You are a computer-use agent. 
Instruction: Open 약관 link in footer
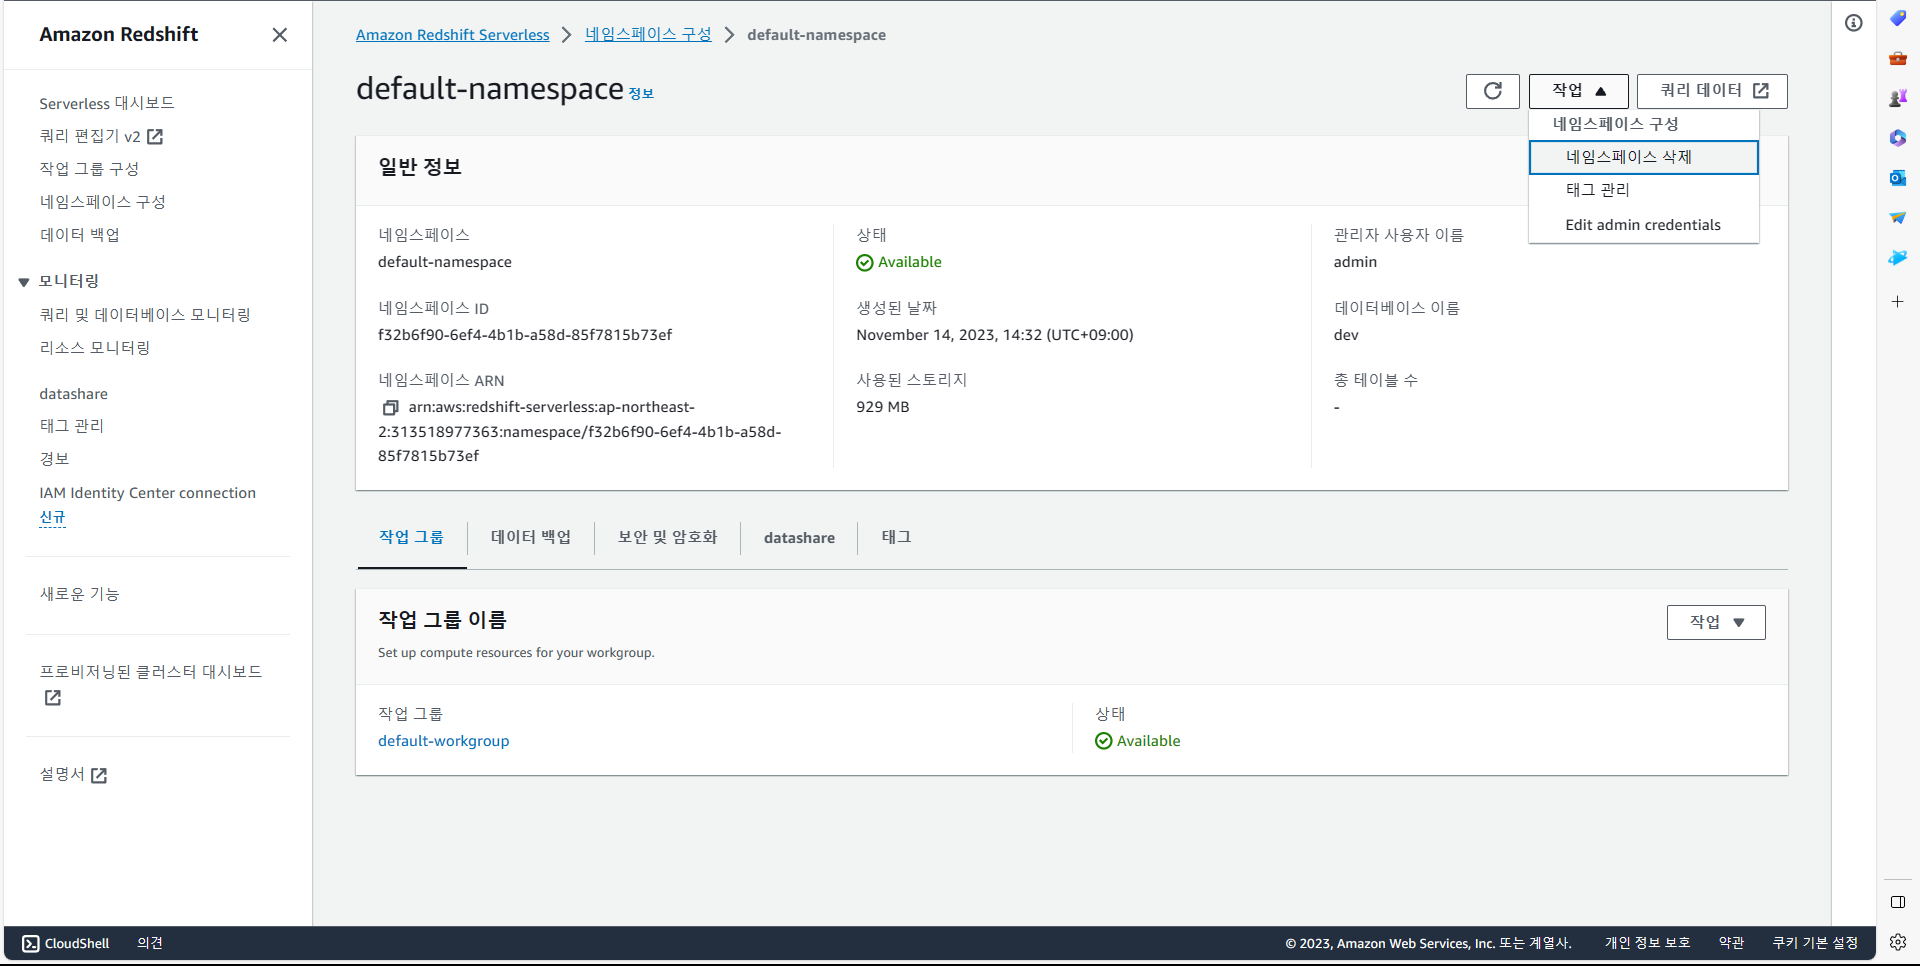point(1731,943)
